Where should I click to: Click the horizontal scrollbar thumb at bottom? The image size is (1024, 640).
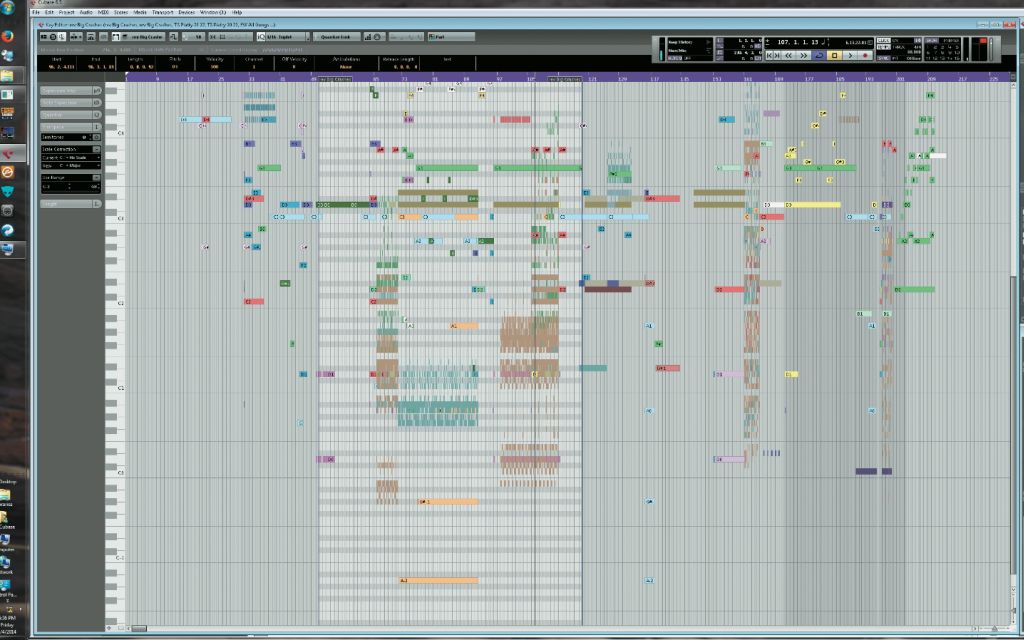pos(139,629)
